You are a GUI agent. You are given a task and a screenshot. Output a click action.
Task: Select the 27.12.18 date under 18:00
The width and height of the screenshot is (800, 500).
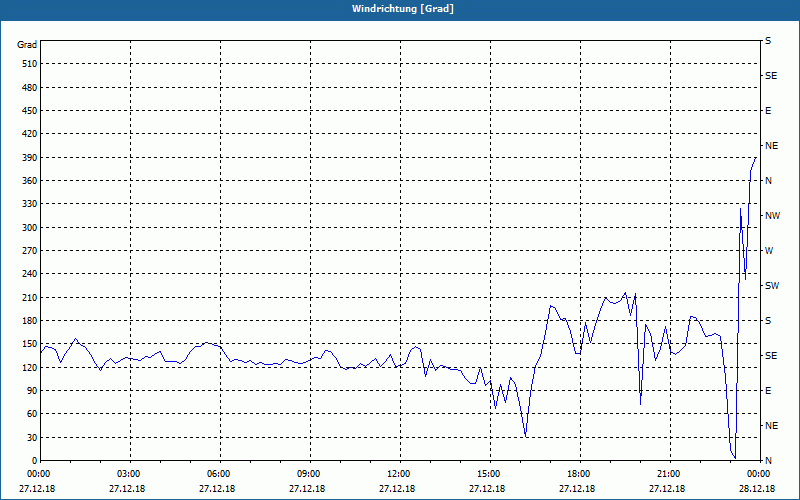pos(577,489)
